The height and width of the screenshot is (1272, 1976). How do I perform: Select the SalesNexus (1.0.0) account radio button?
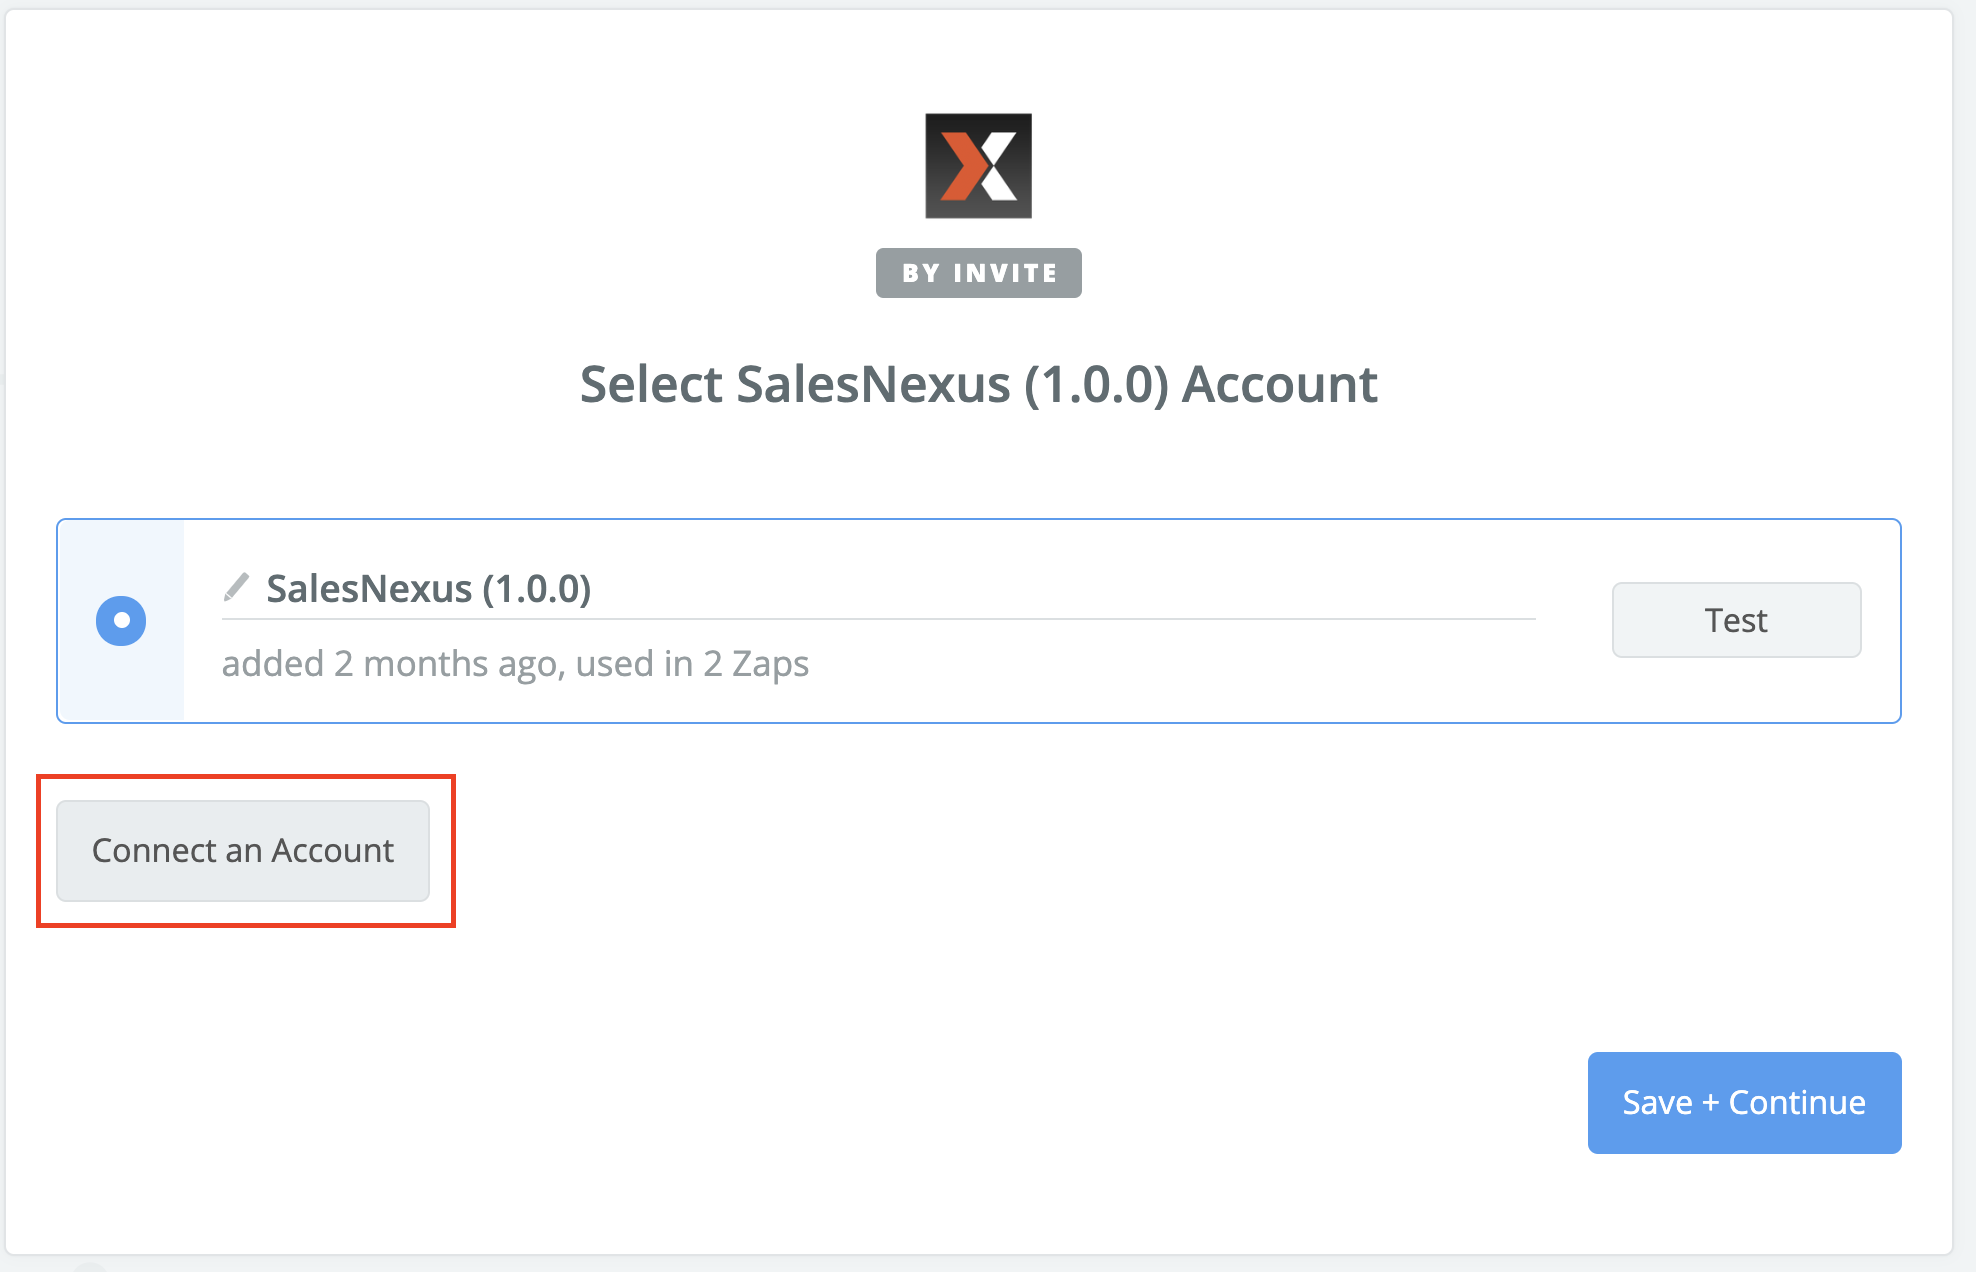click(x=121, y=621)
